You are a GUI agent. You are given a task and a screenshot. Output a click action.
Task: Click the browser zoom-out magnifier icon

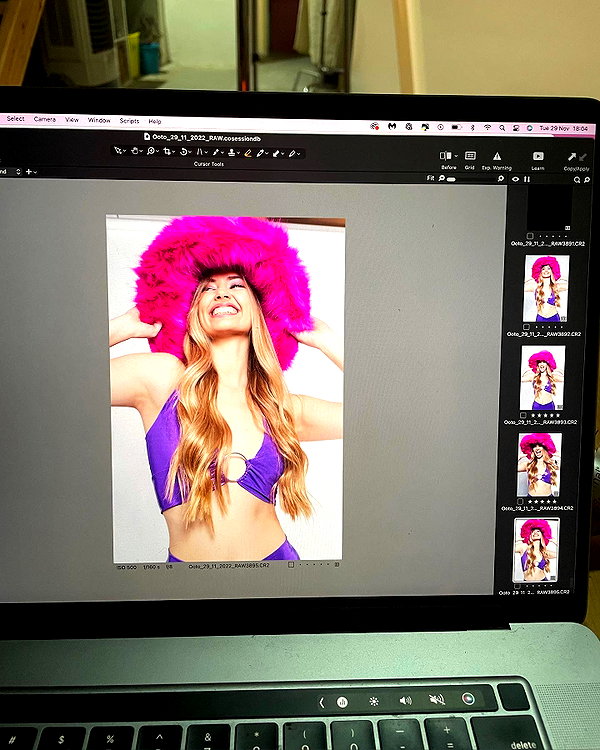[x=577, y=180]
